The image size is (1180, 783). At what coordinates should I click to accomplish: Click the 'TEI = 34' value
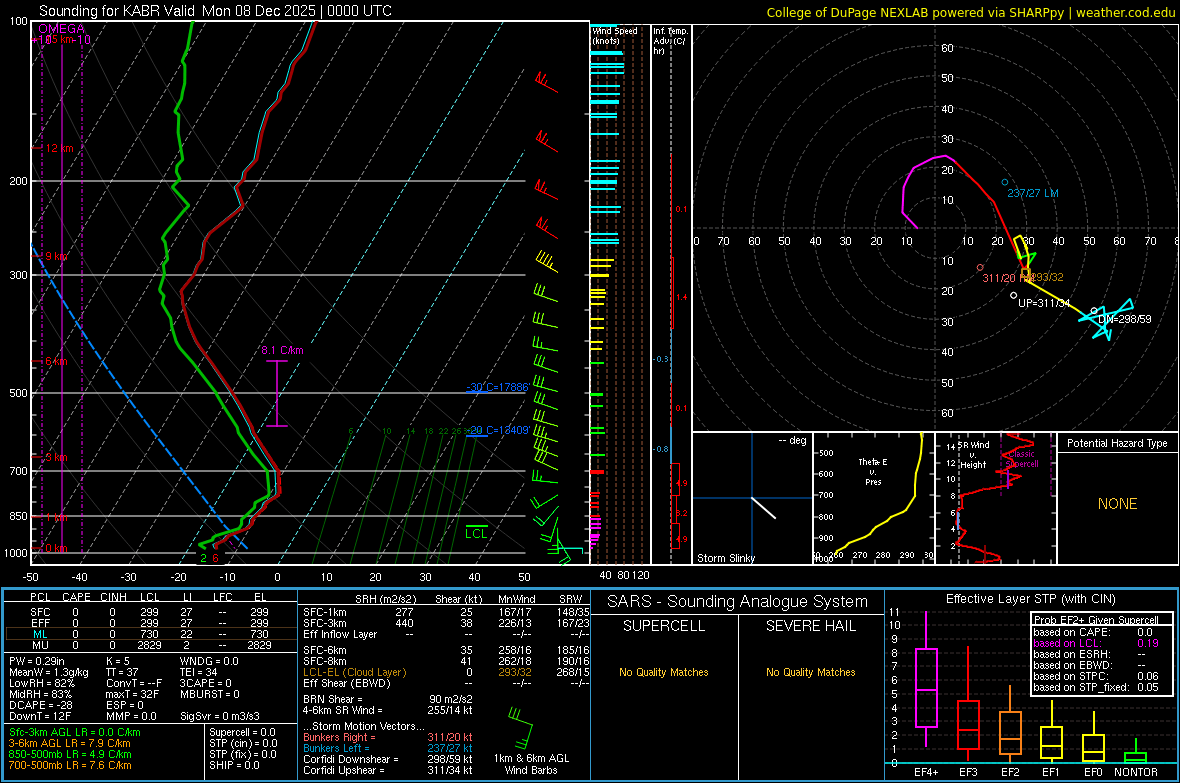coord(199,672)
